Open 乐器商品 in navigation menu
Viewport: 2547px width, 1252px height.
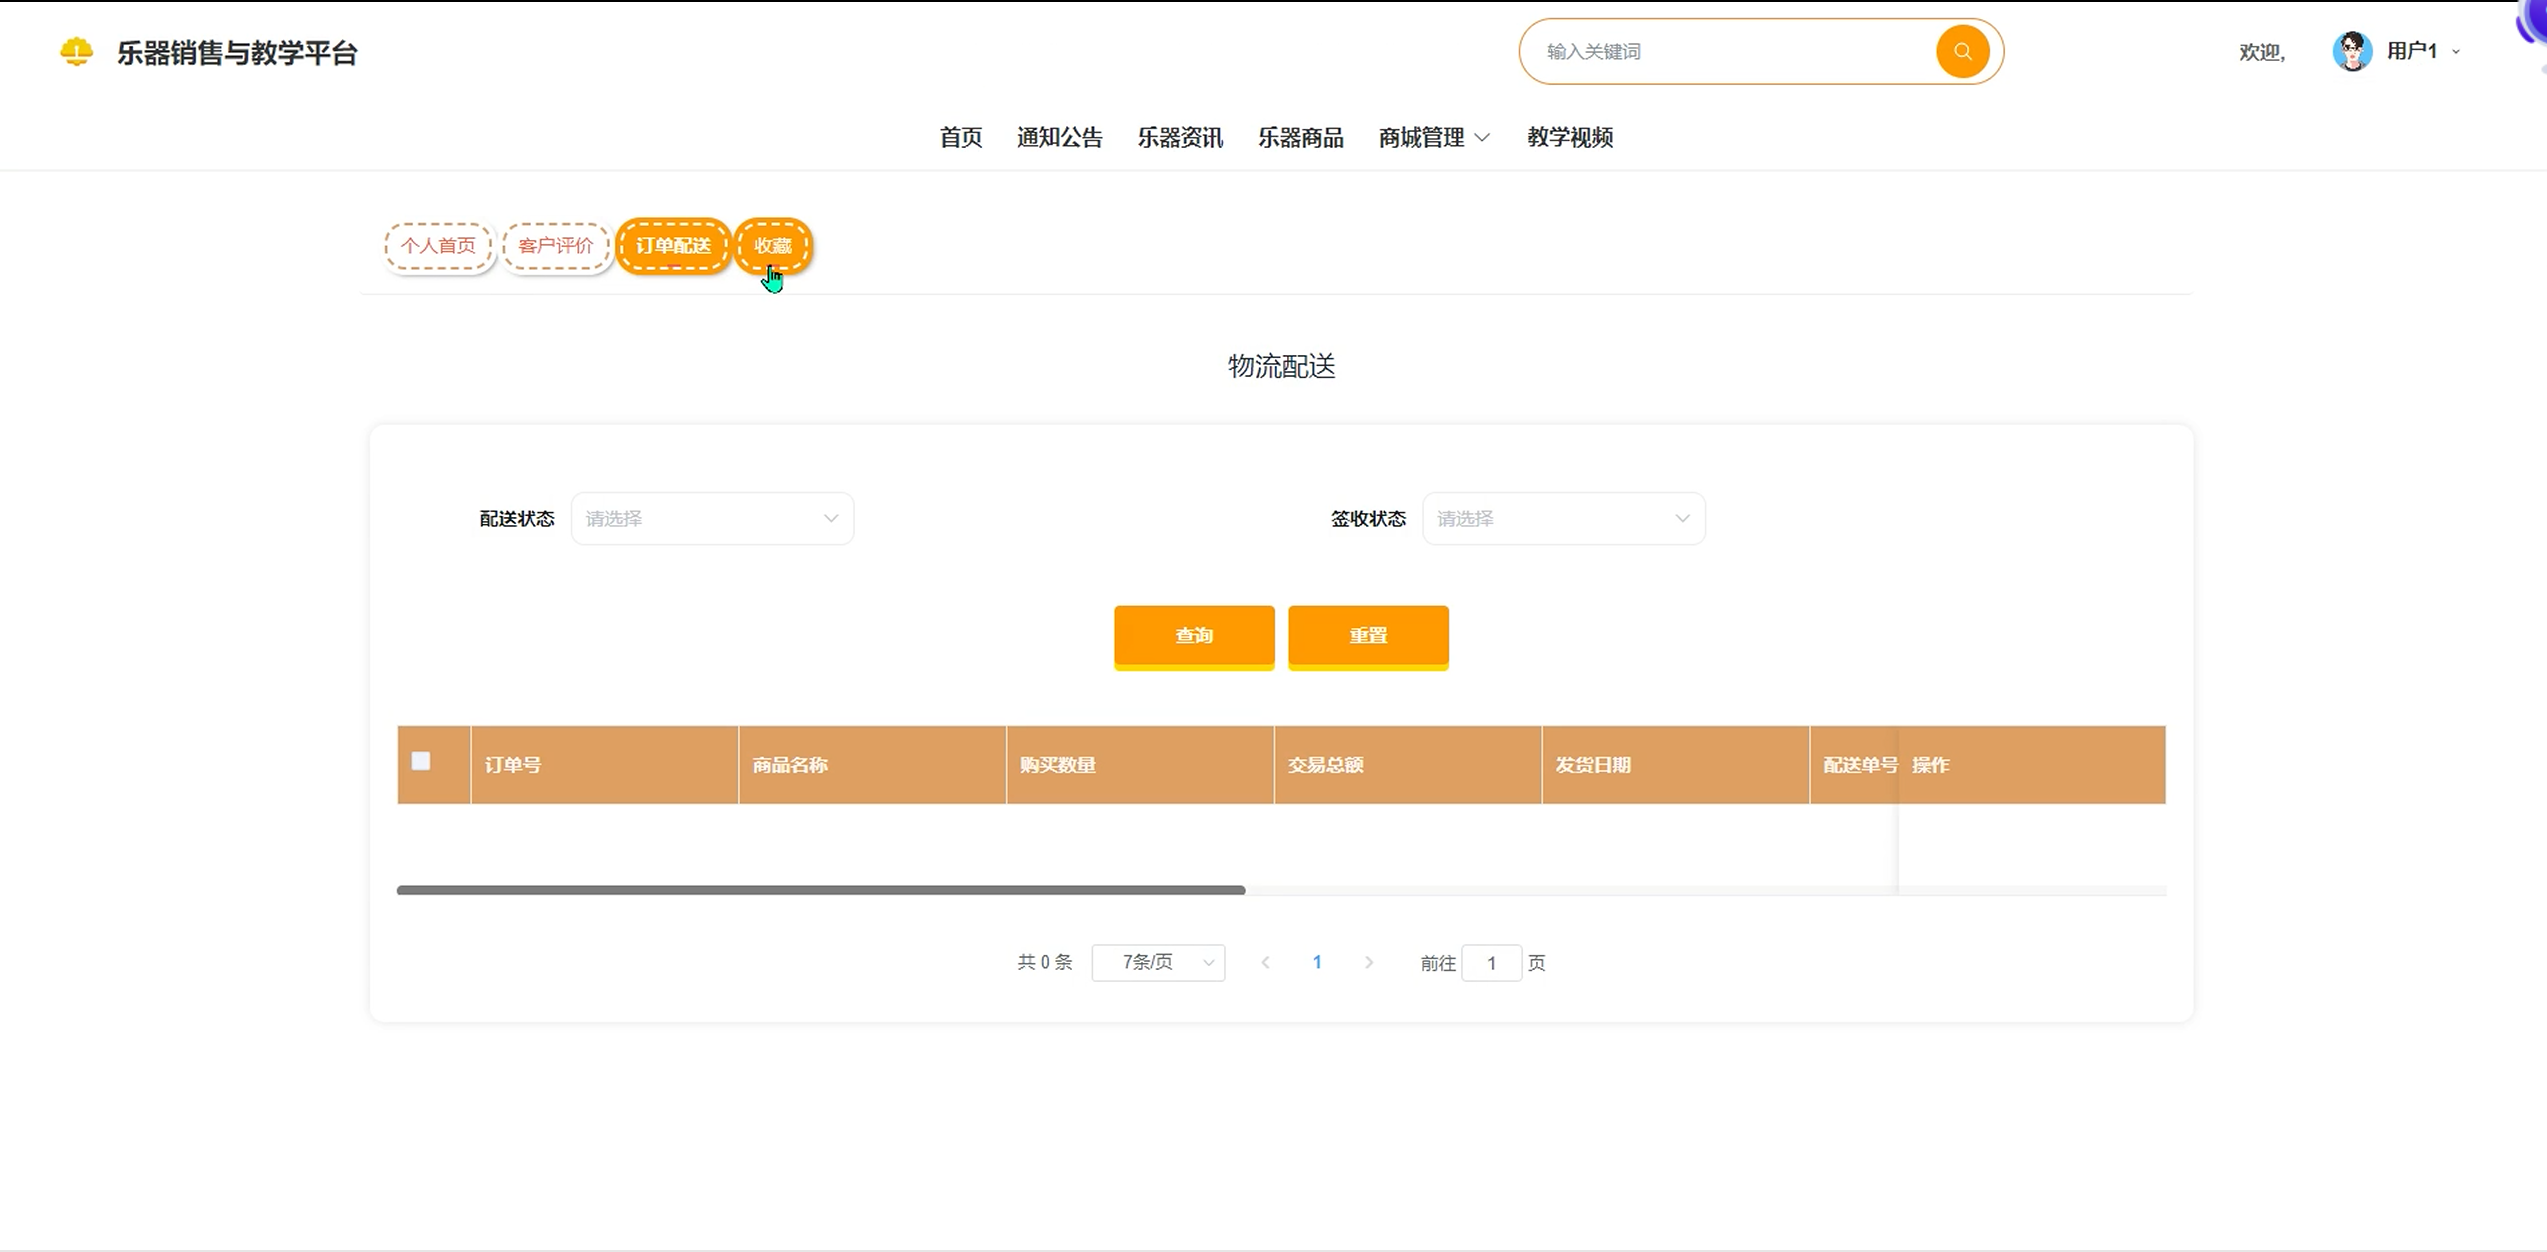pos(1300,138)
